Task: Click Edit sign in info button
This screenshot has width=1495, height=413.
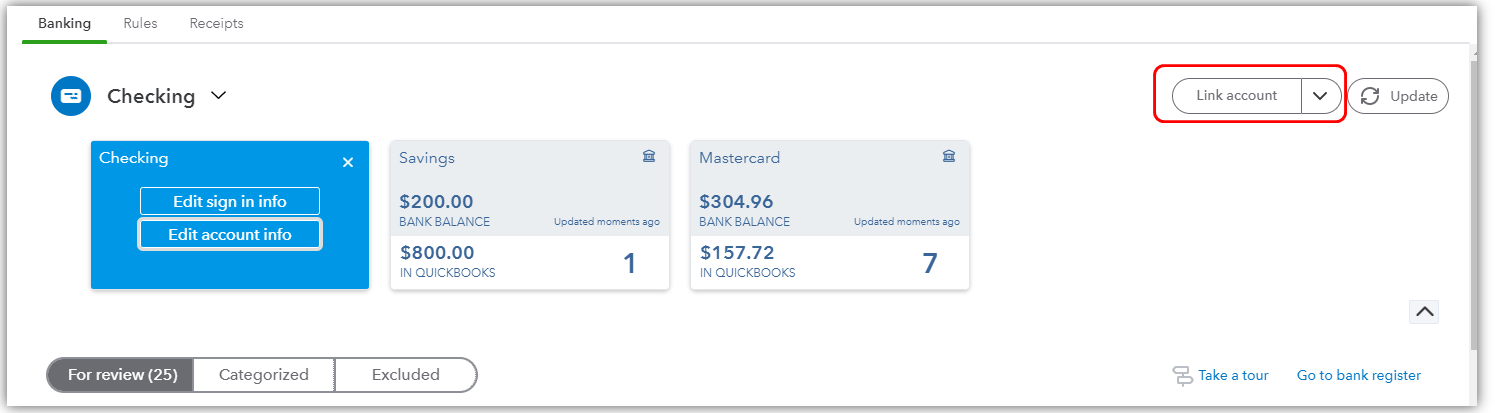Action: coord(230,201)
